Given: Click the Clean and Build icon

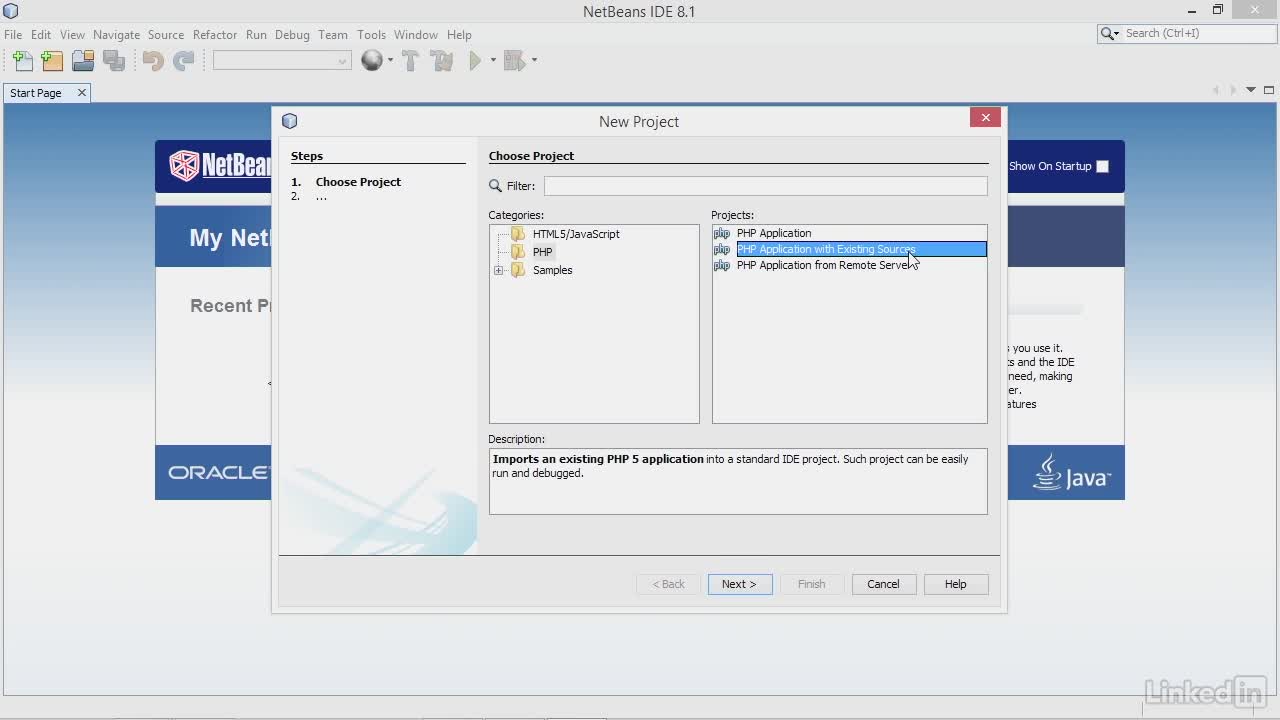Looking at the screenshot, I should (x=441, y=61).
